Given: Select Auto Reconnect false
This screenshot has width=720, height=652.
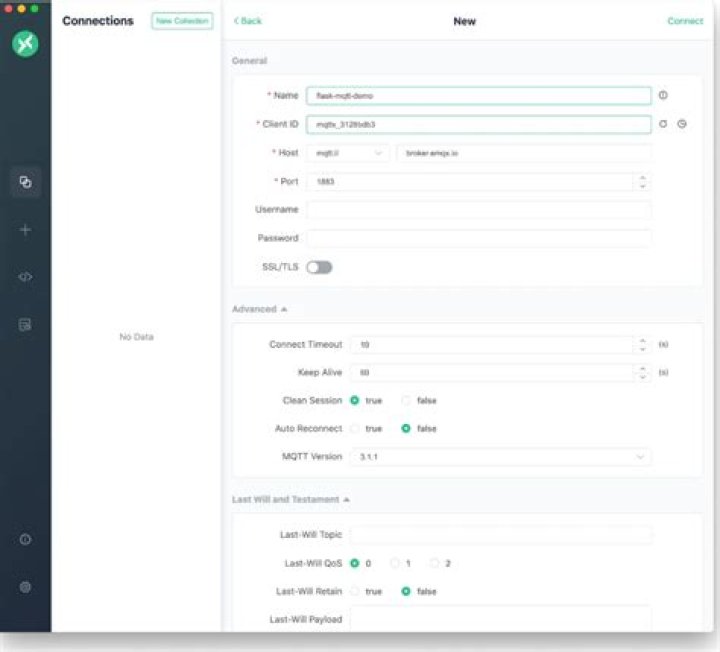Looking at the screenshot, I should [406, 428].
